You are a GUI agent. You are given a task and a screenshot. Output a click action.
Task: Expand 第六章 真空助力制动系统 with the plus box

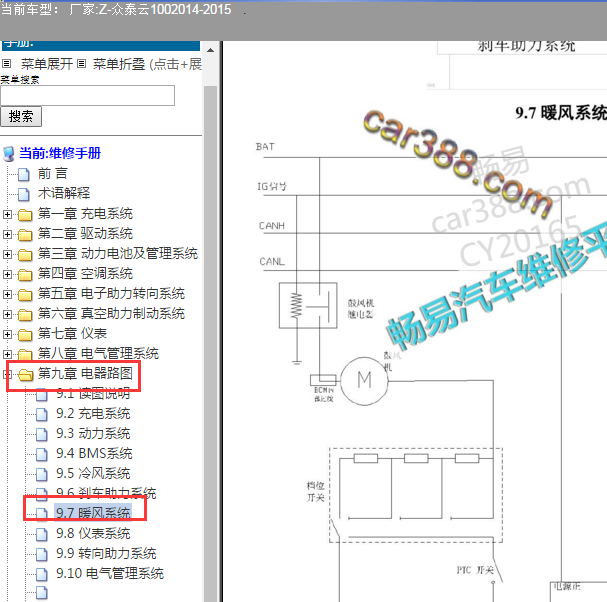click(x=7, y=314)
